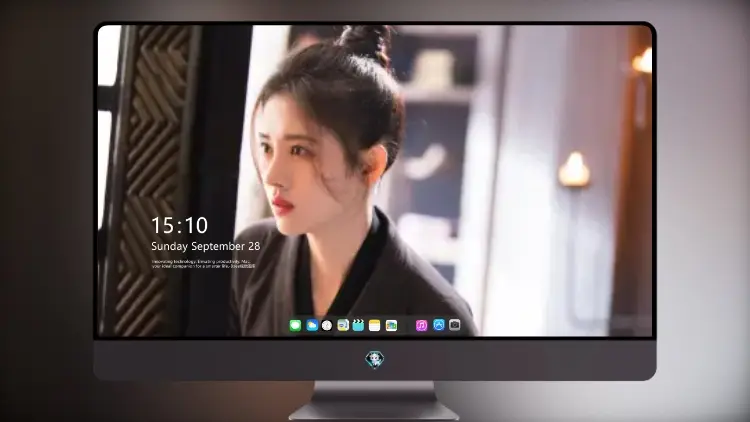The width and height of the screenshot is (750, 422).
Task: Open the map-and-chat app icon after Clock
Action: [343, 325]
